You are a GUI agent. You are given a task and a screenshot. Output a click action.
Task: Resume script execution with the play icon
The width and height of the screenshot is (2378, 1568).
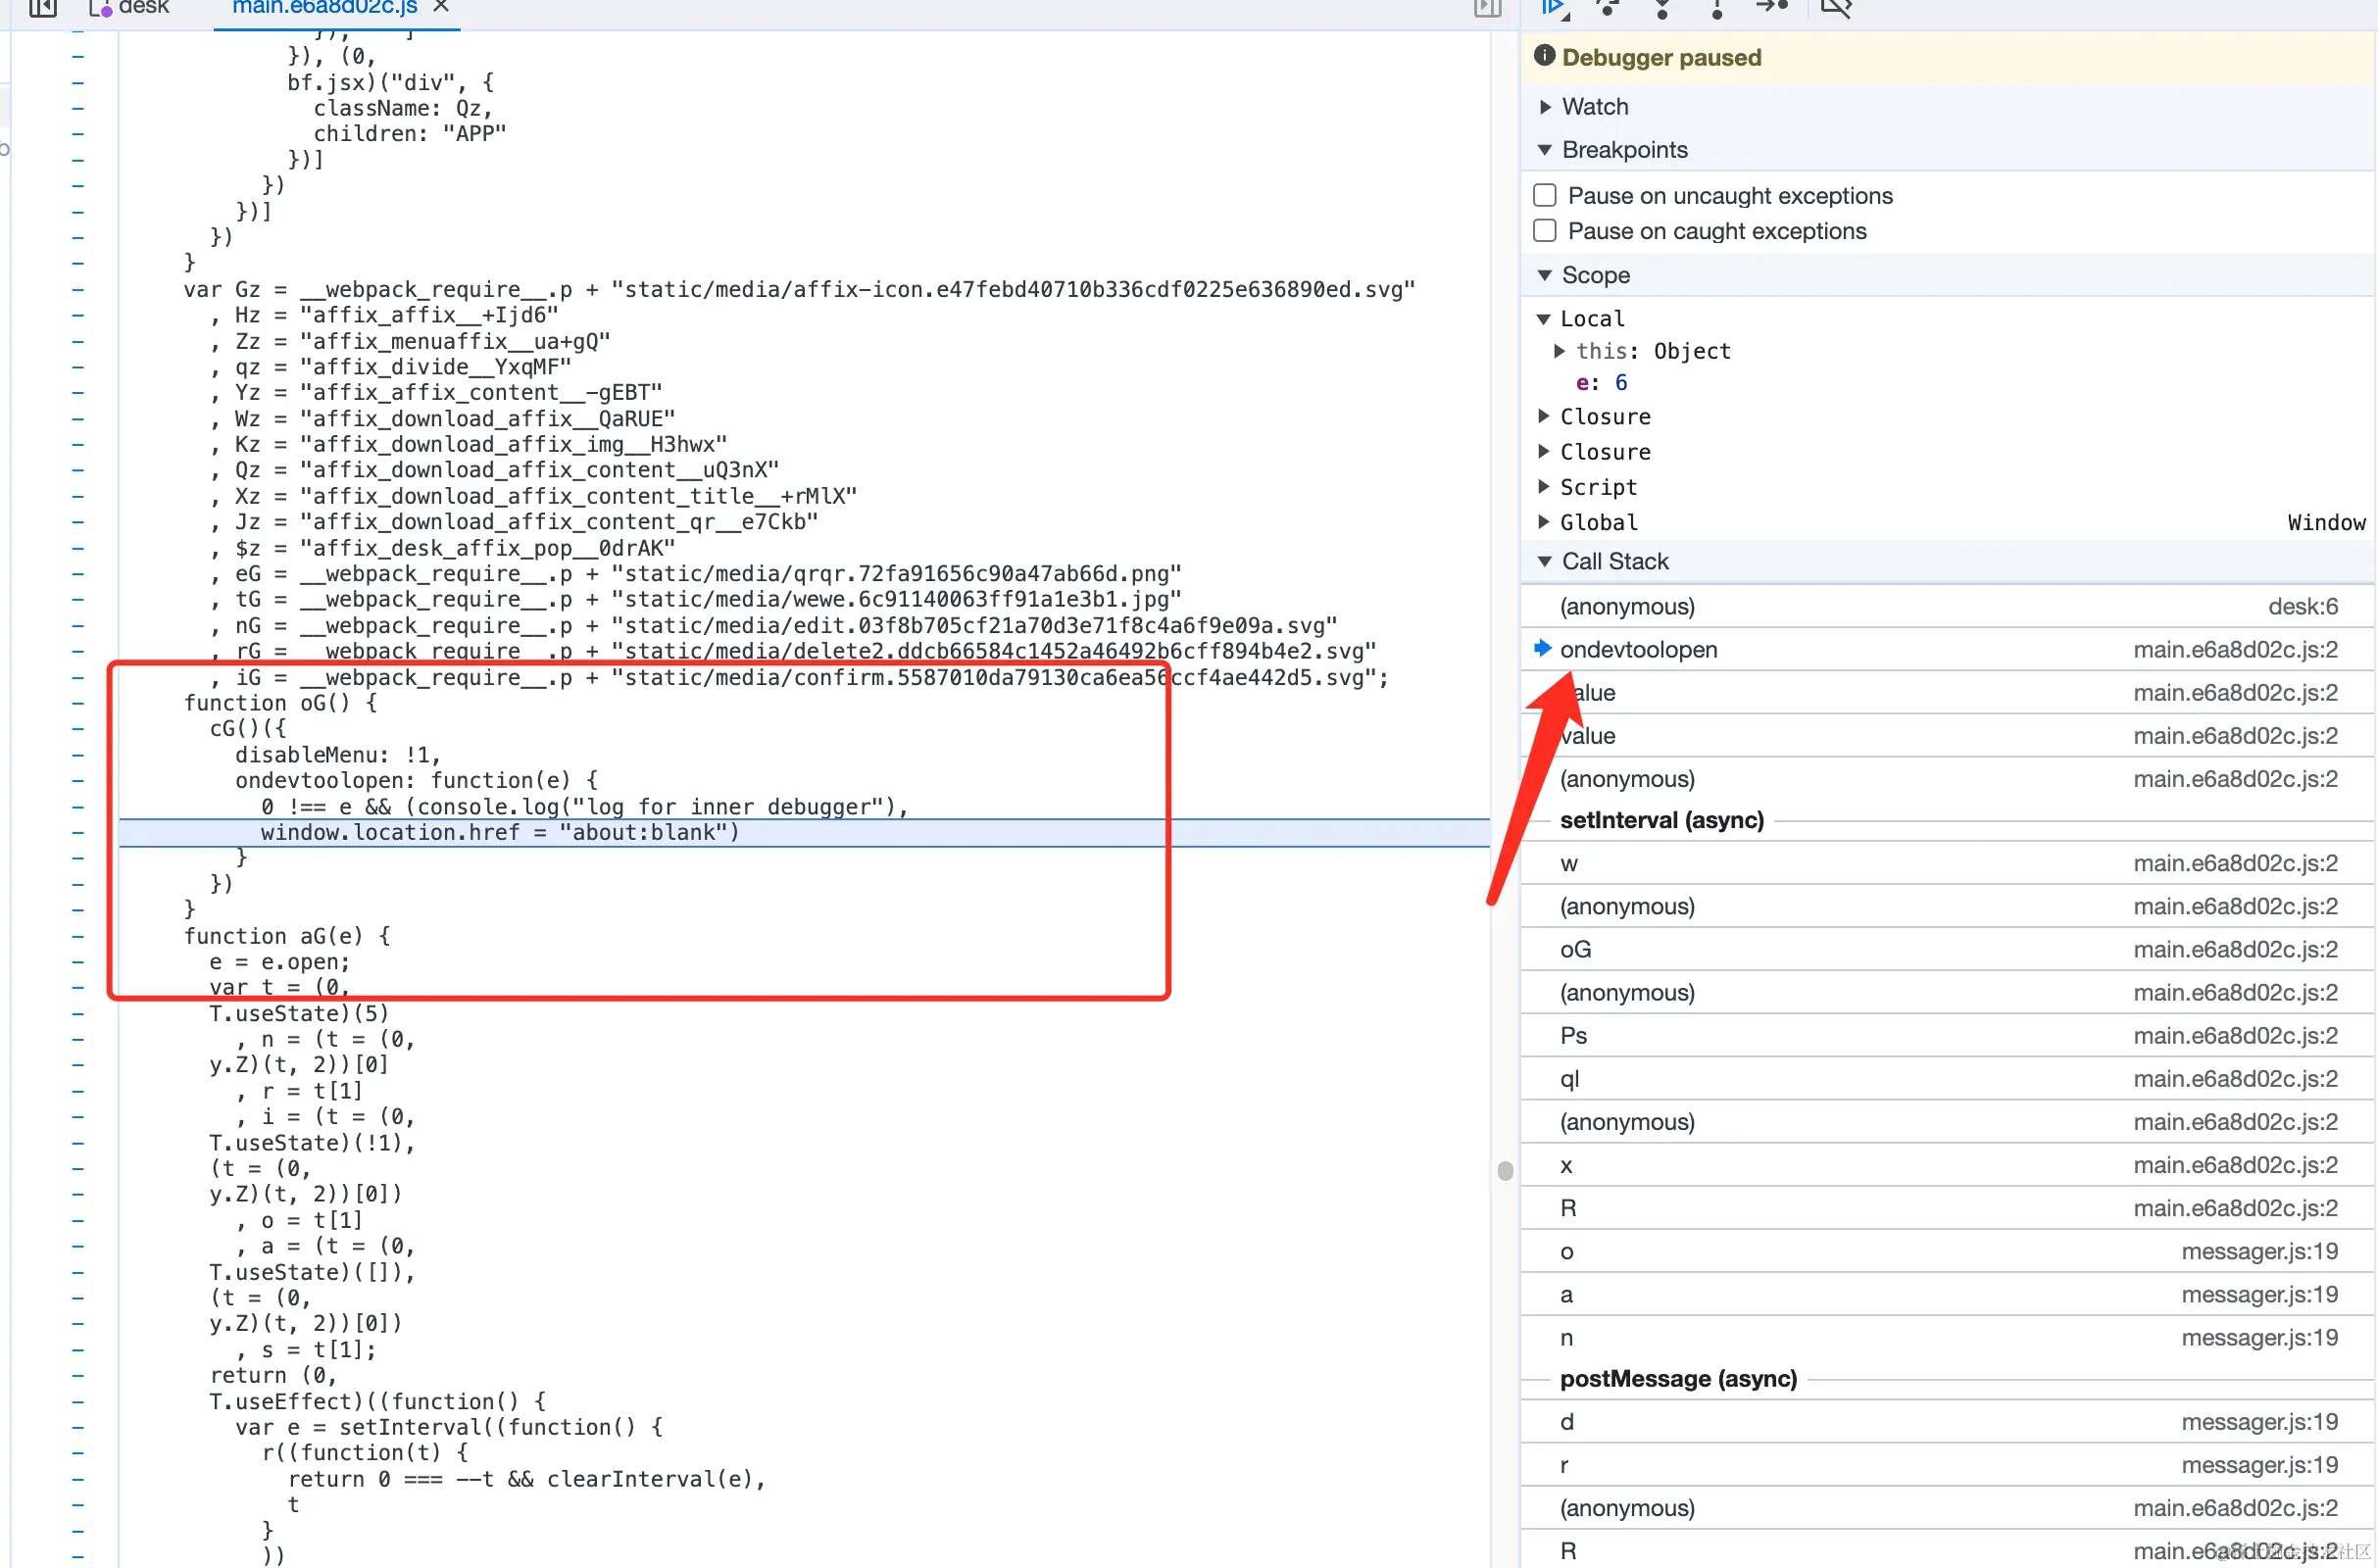click(x=1553, y=8)
